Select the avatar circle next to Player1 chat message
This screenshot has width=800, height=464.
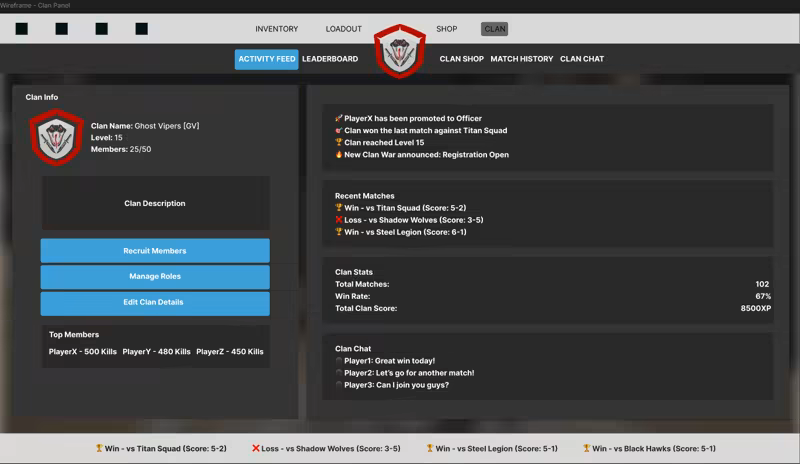[339, 361]
